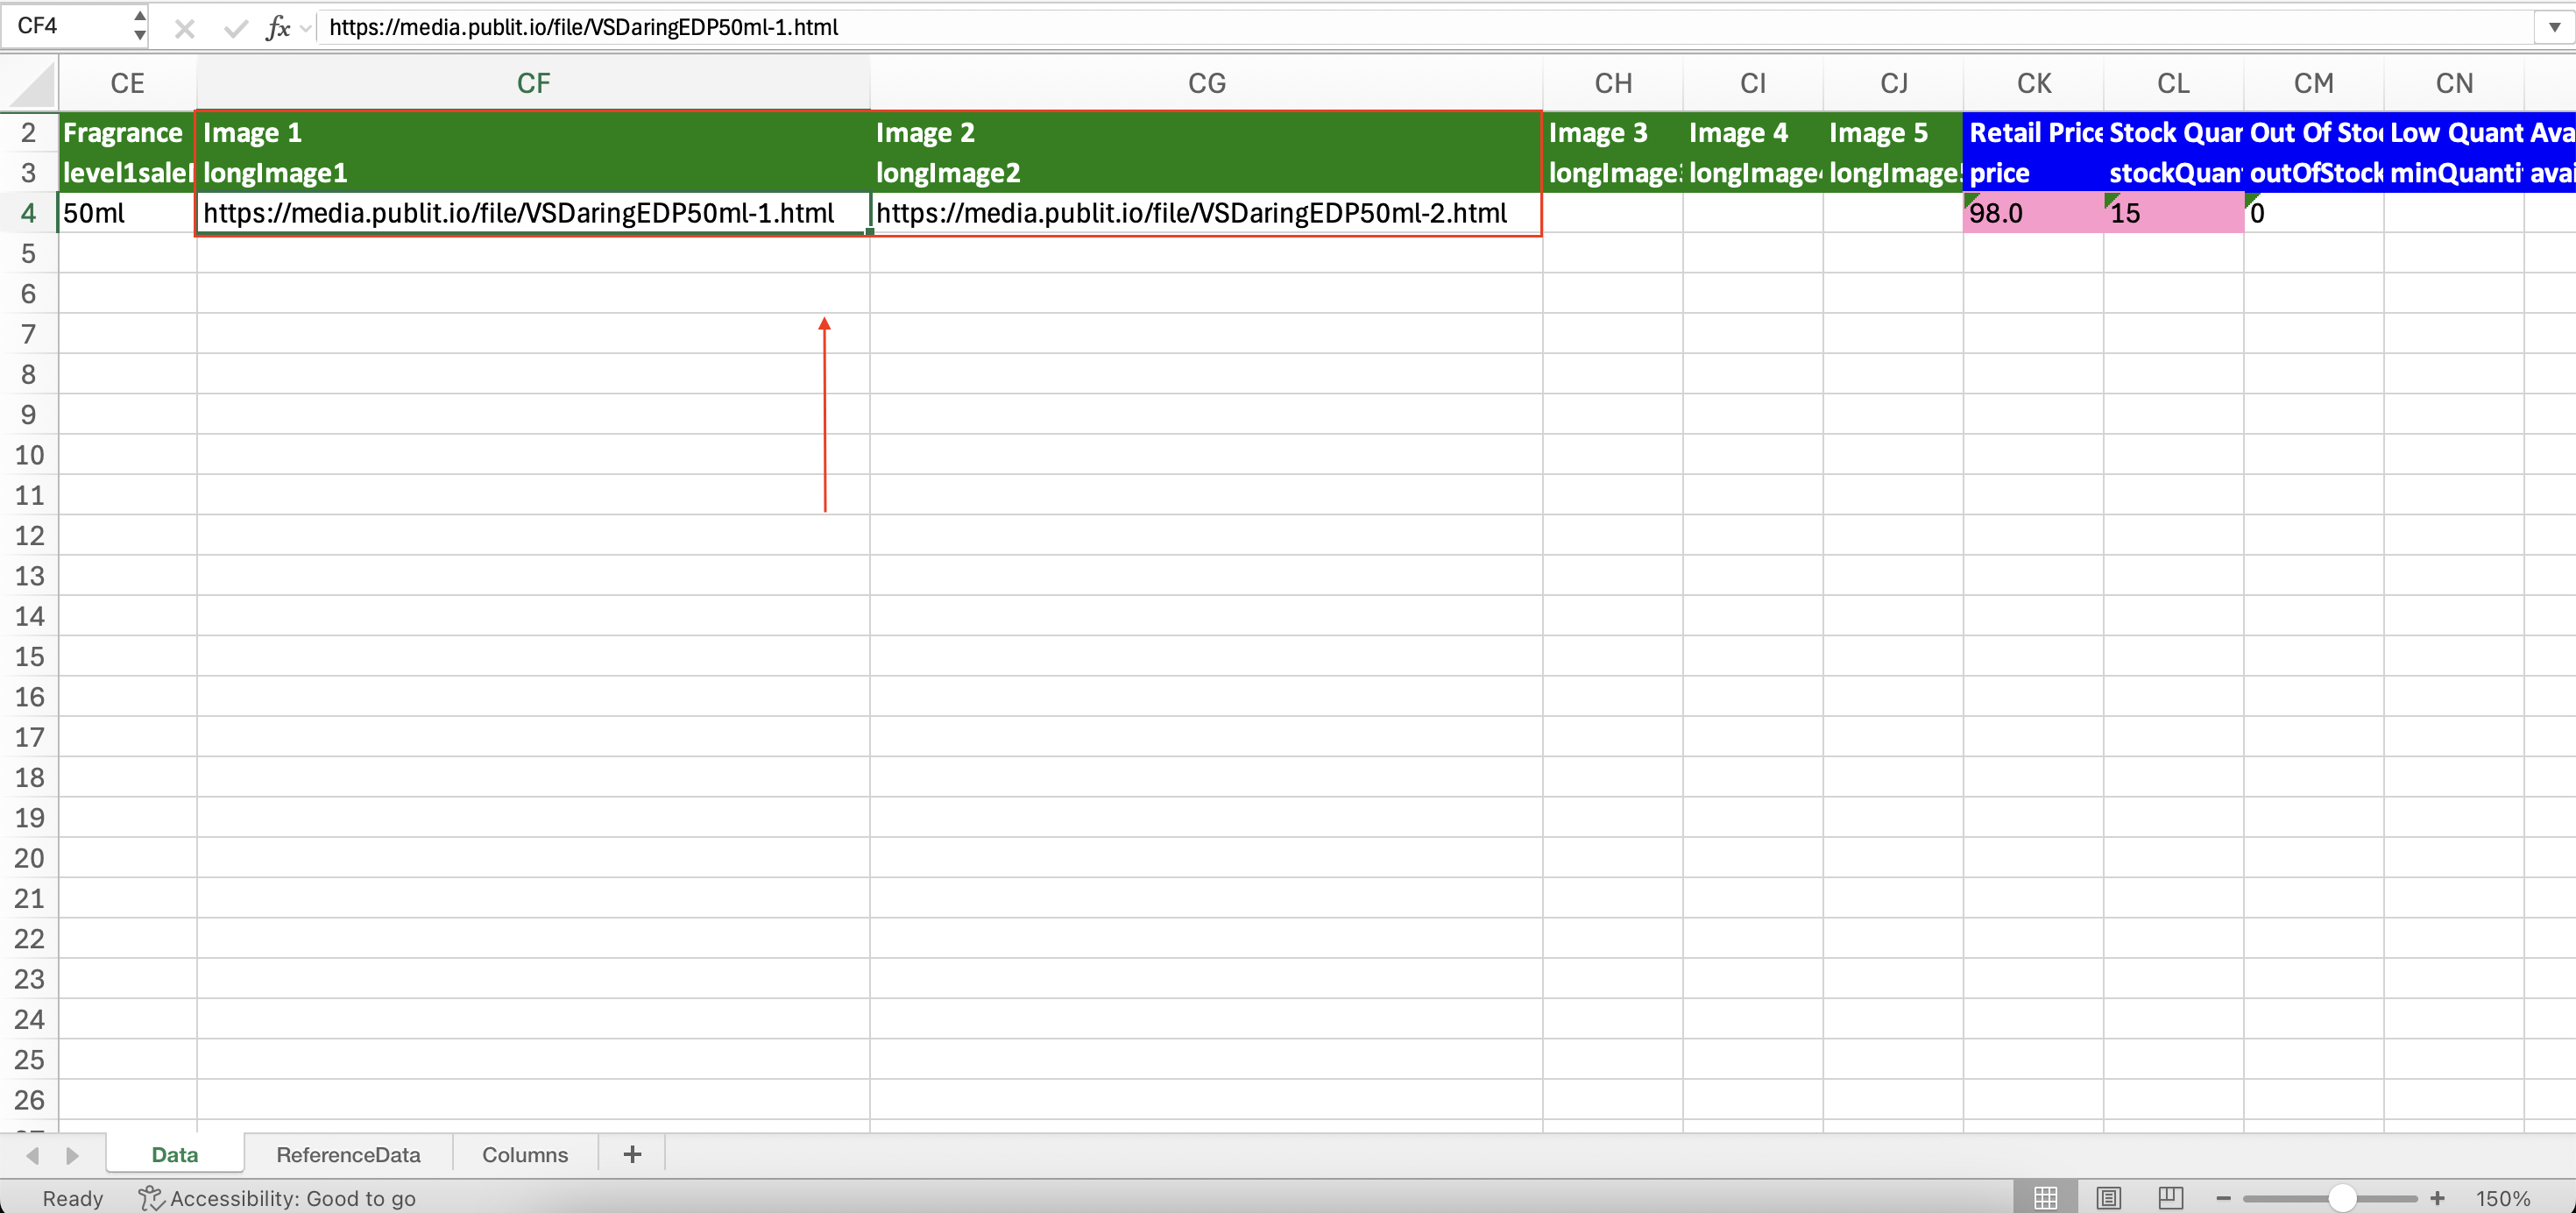The image size is (2576, 1213).
Task: Click the confirm entry checkmark icon
Action: [236, 28]
